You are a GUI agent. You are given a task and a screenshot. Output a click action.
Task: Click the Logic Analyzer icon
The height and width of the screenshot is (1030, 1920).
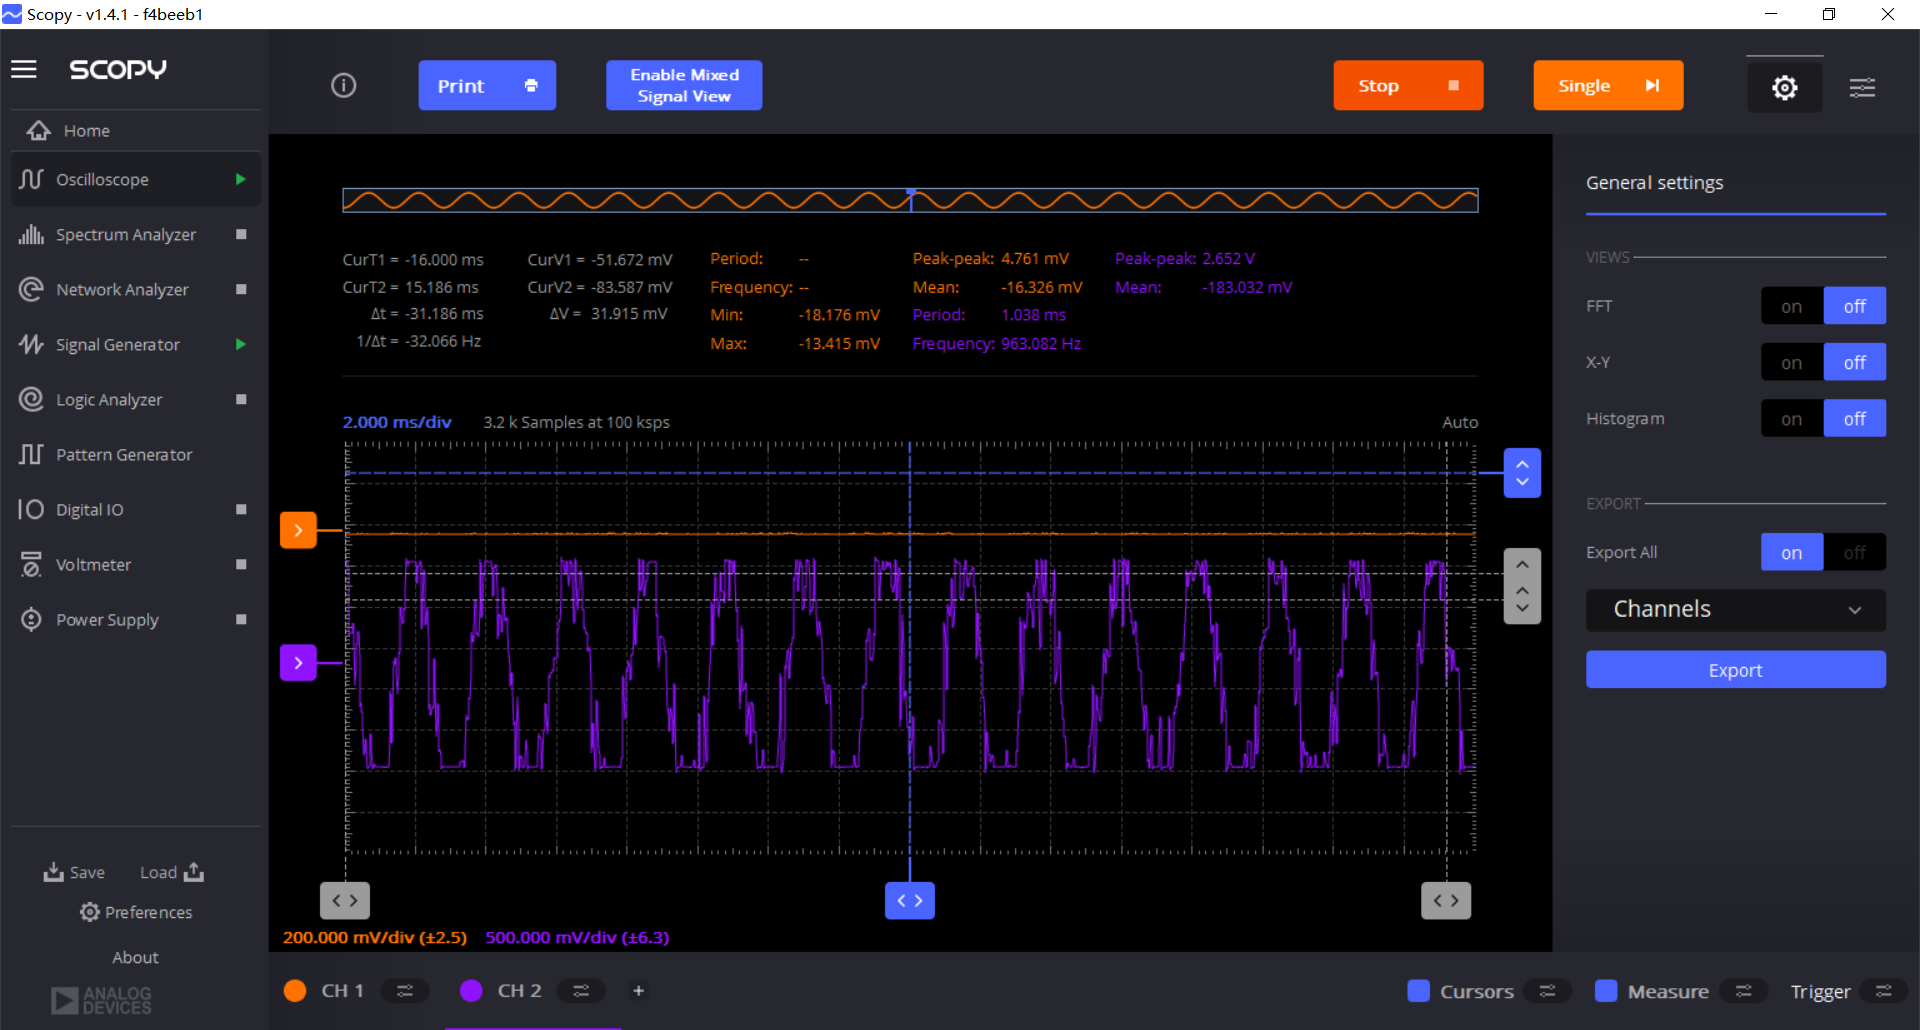(31, 399)
